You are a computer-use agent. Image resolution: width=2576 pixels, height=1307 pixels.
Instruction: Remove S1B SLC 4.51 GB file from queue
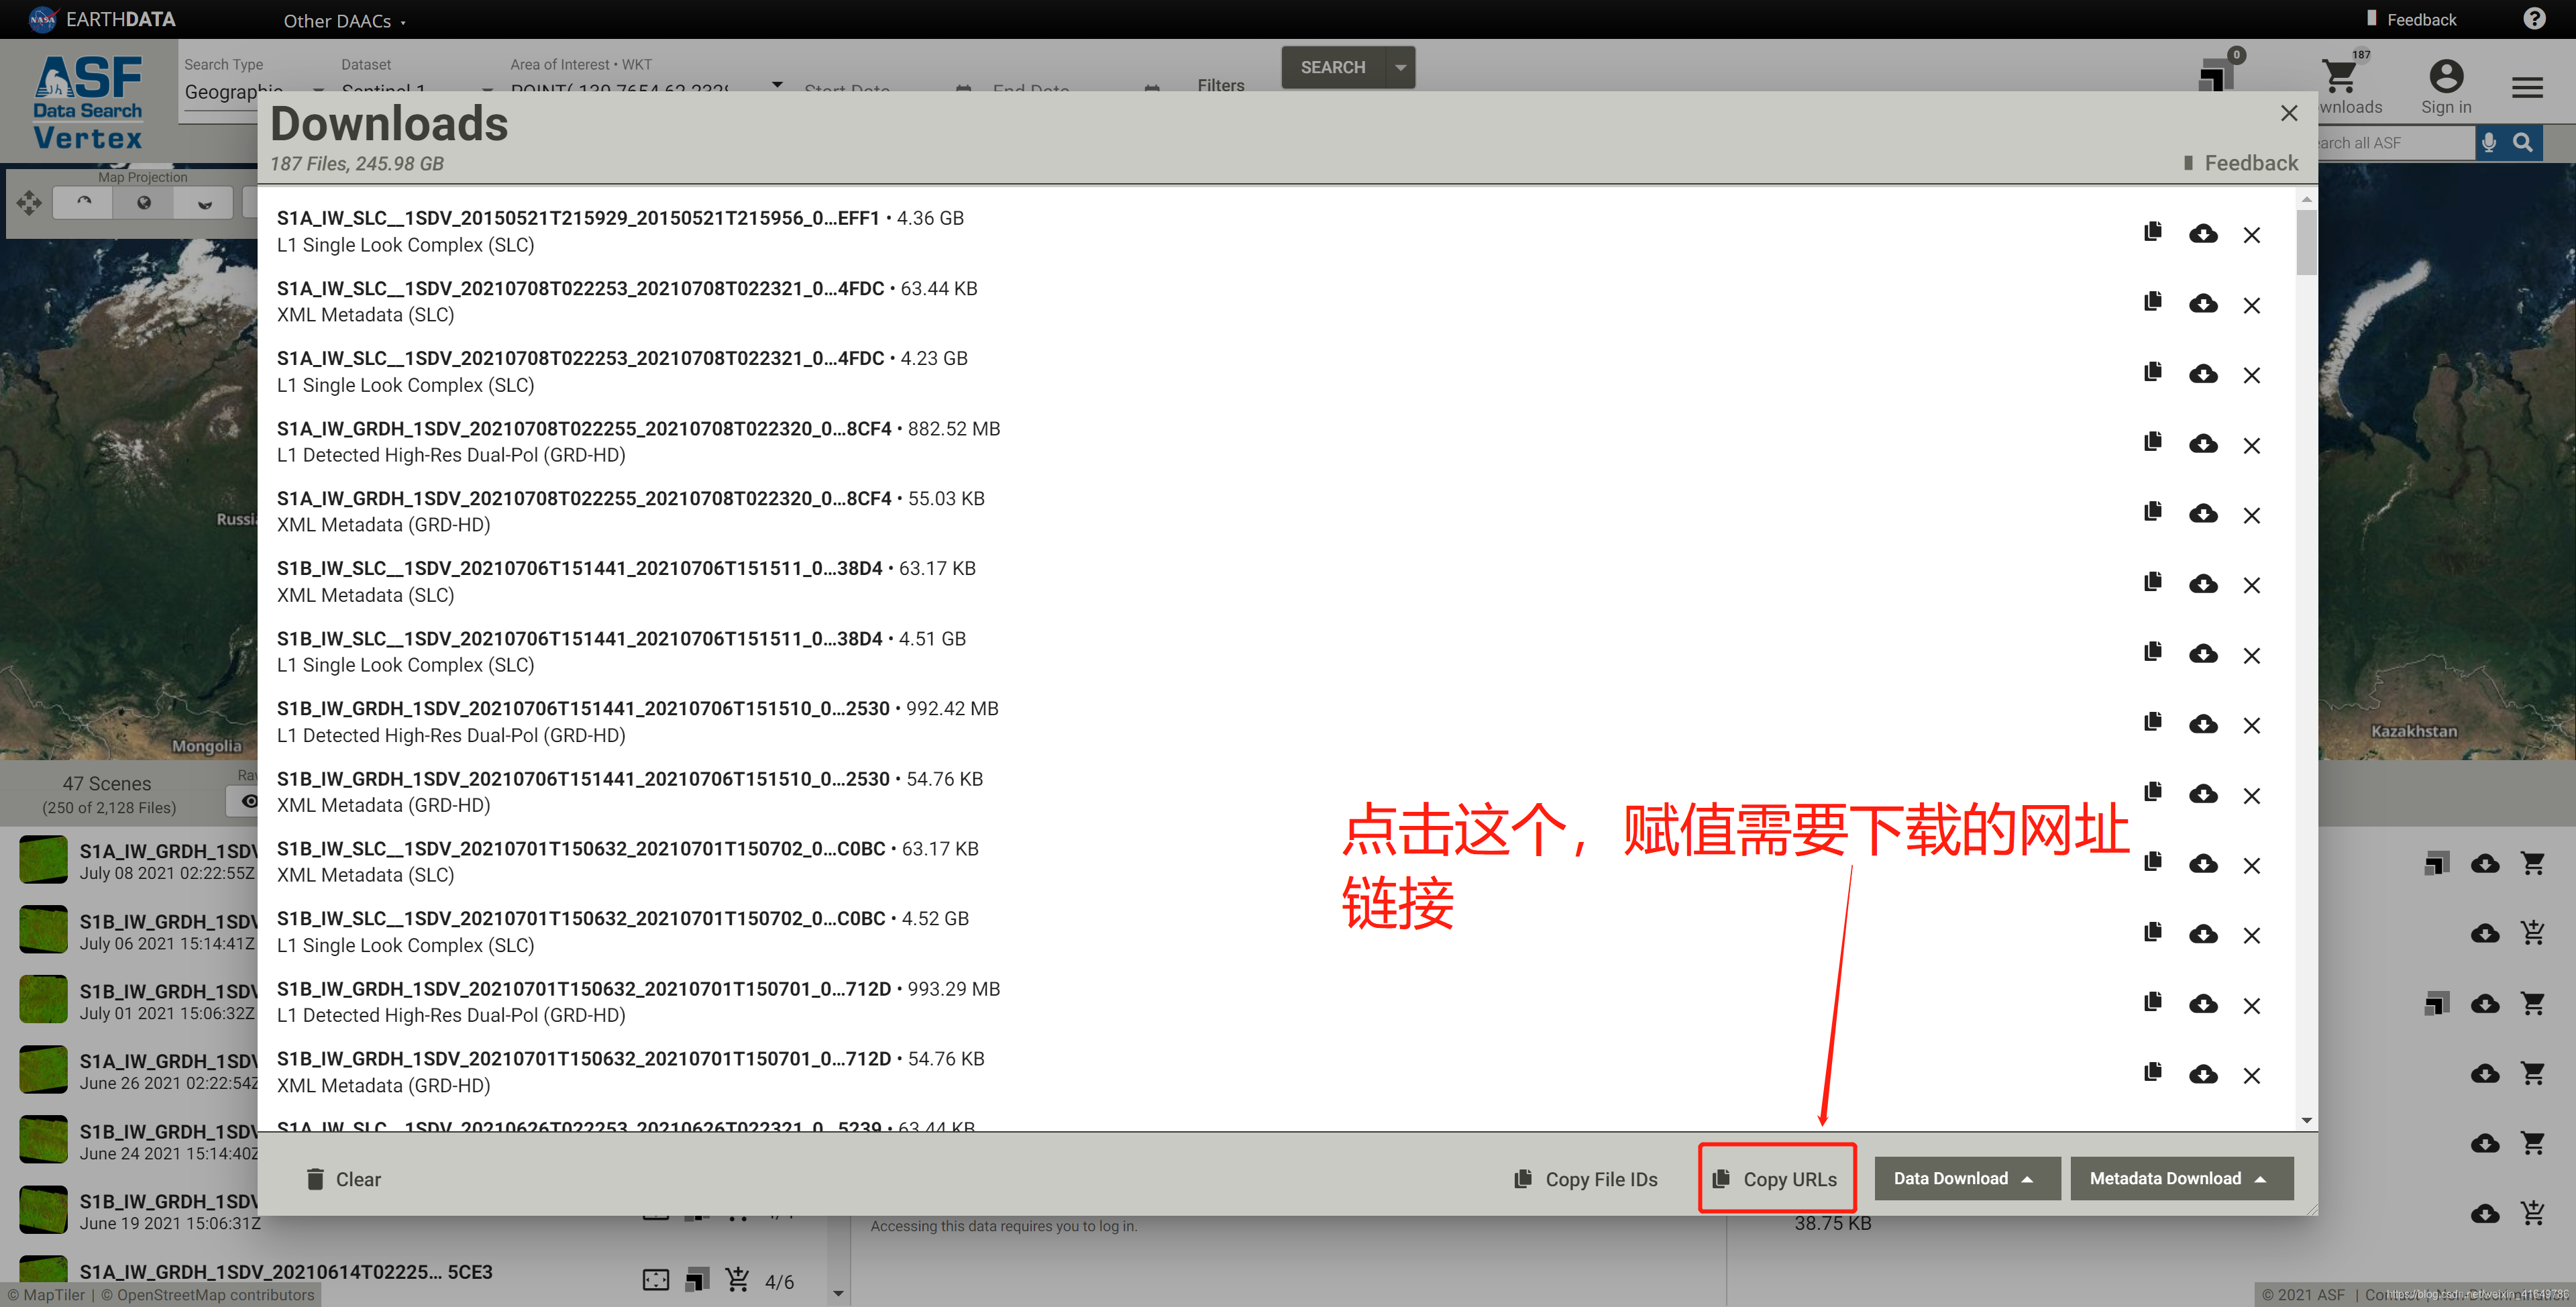pos(2251,656)
